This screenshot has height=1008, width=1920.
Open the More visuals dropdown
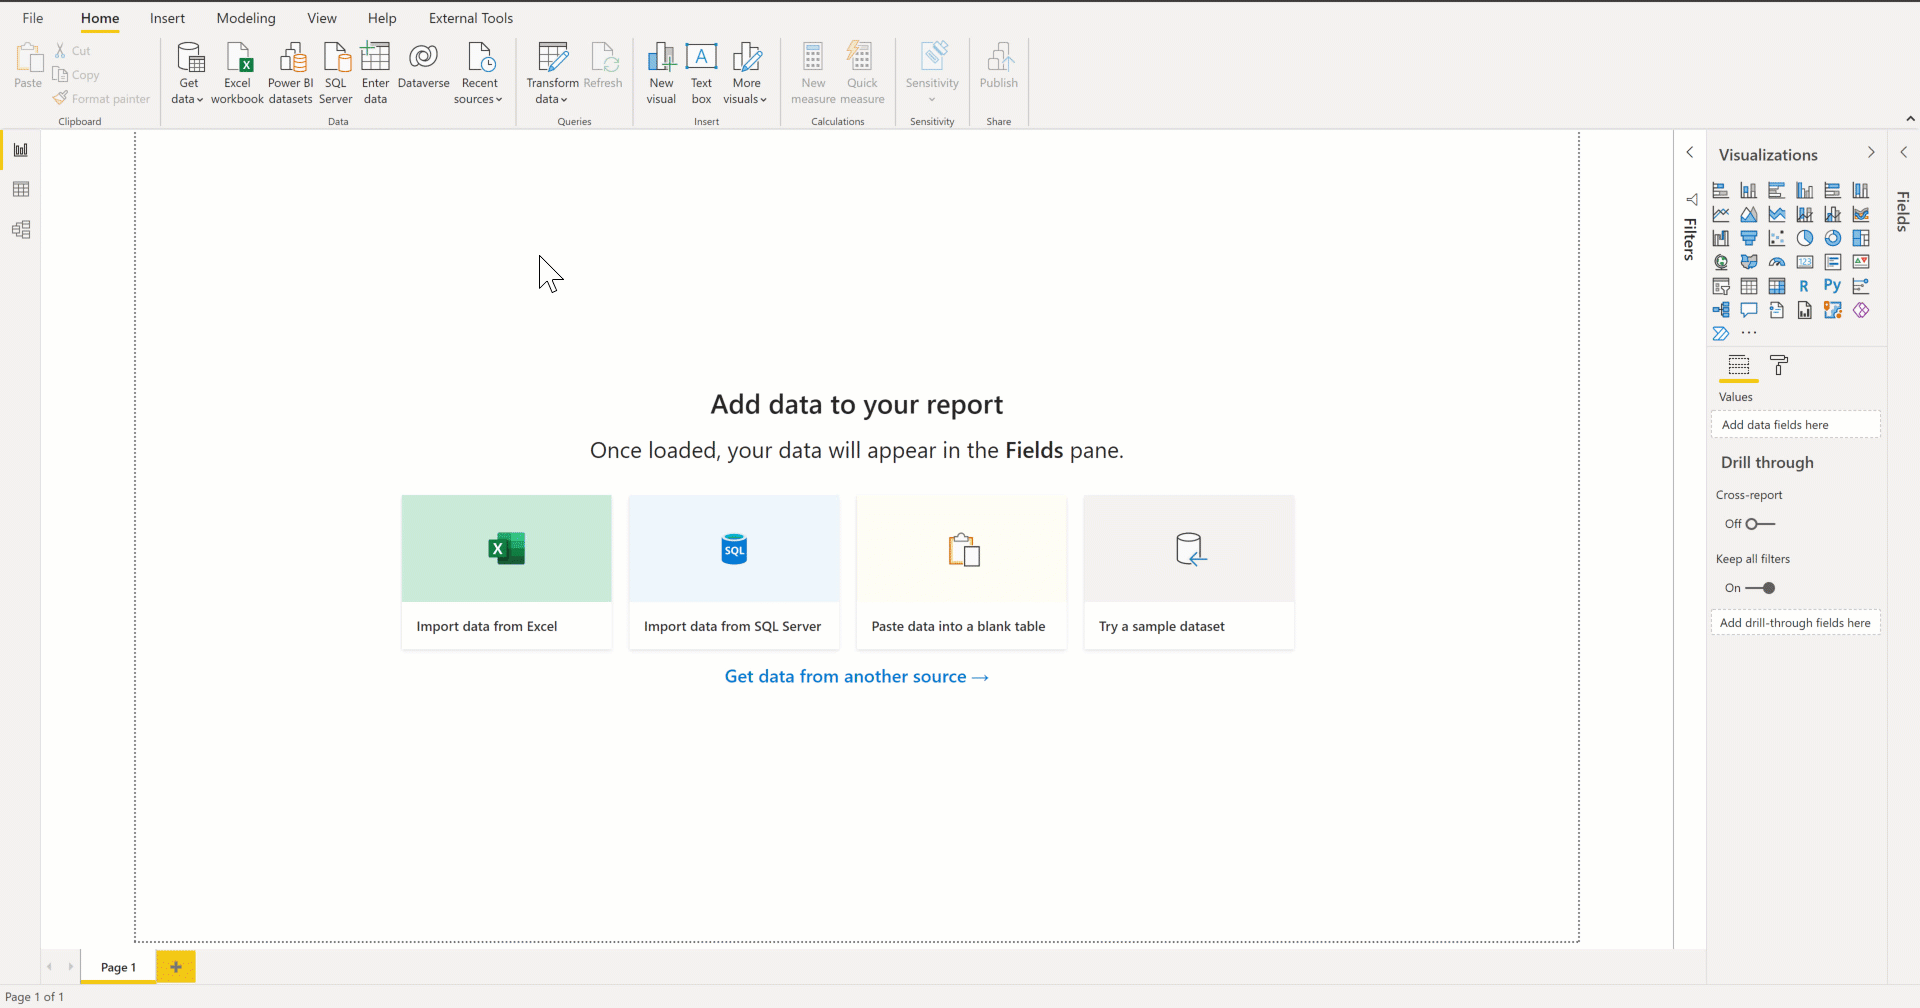pos(746,73)
